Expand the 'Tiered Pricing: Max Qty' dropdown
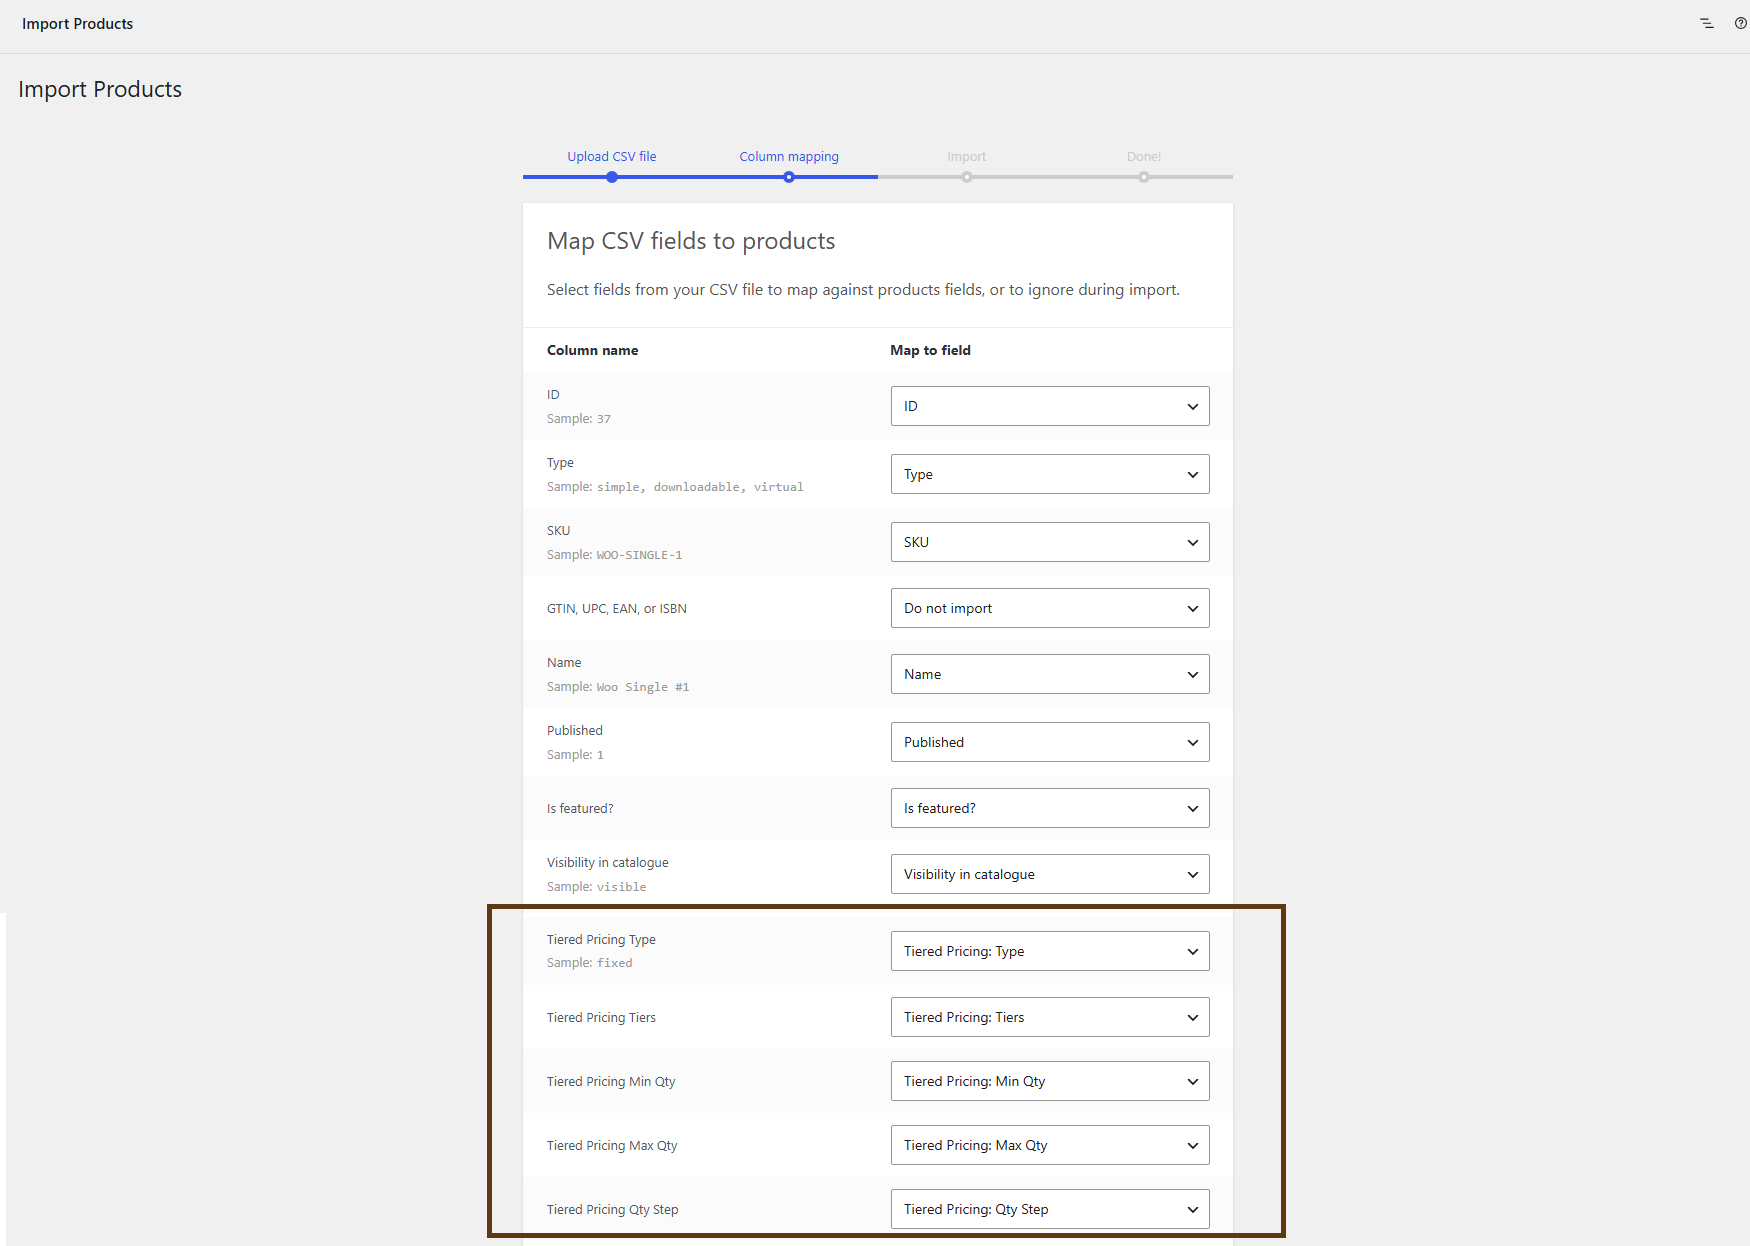Image resolution: width=1750 pixels, height=1246 pixels. [x=1050, y=1145]
